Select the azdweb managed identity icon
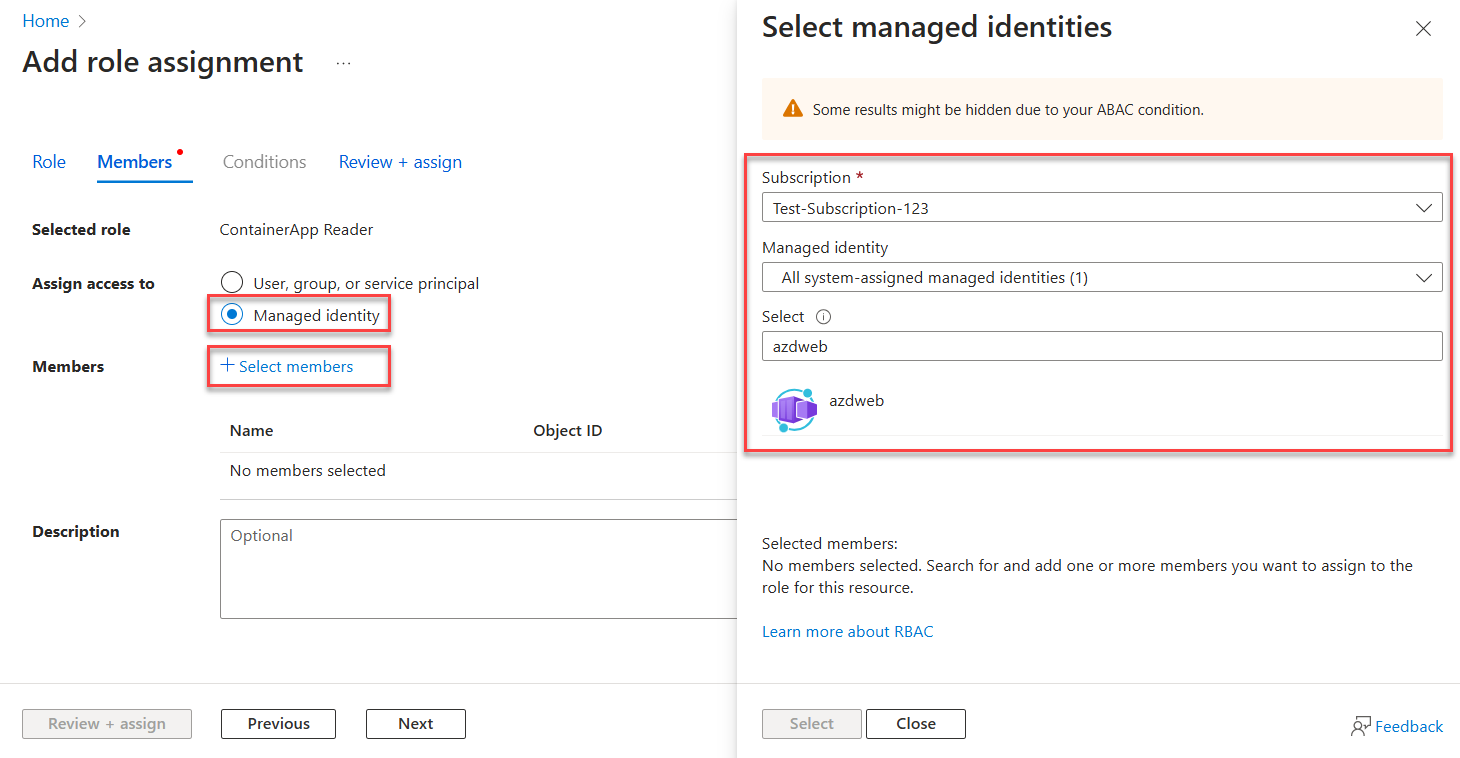The height and width of the screenshot is (758, 1460). click(x=793, y=409)
